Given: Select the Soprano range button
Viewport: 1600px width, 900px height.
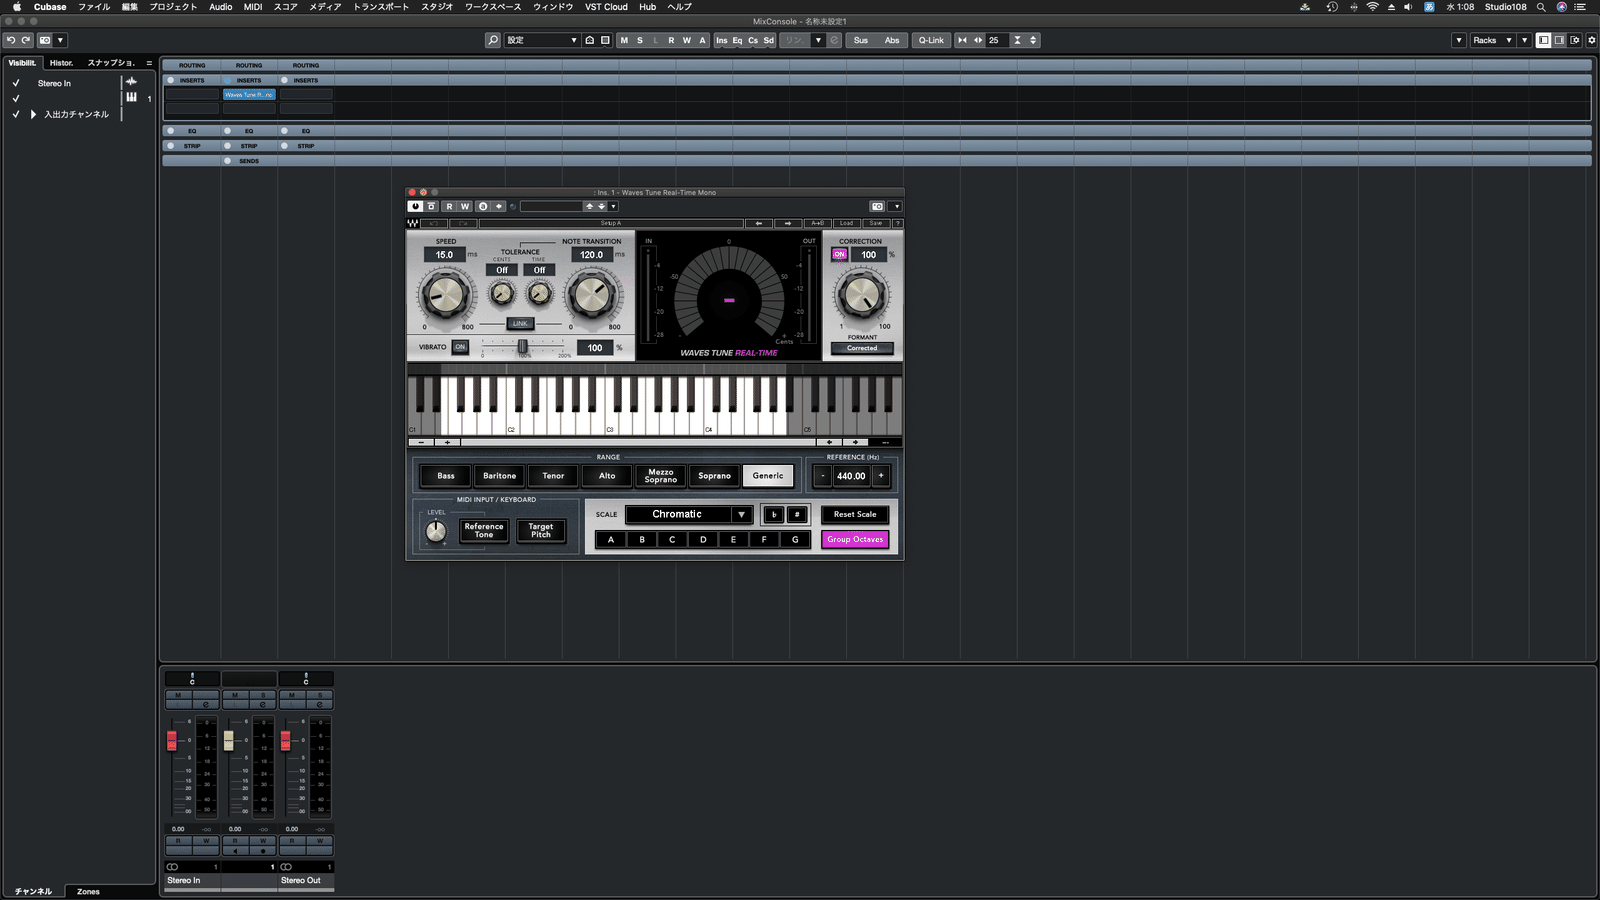Looking at the screenshot, I should coord(714,476).
